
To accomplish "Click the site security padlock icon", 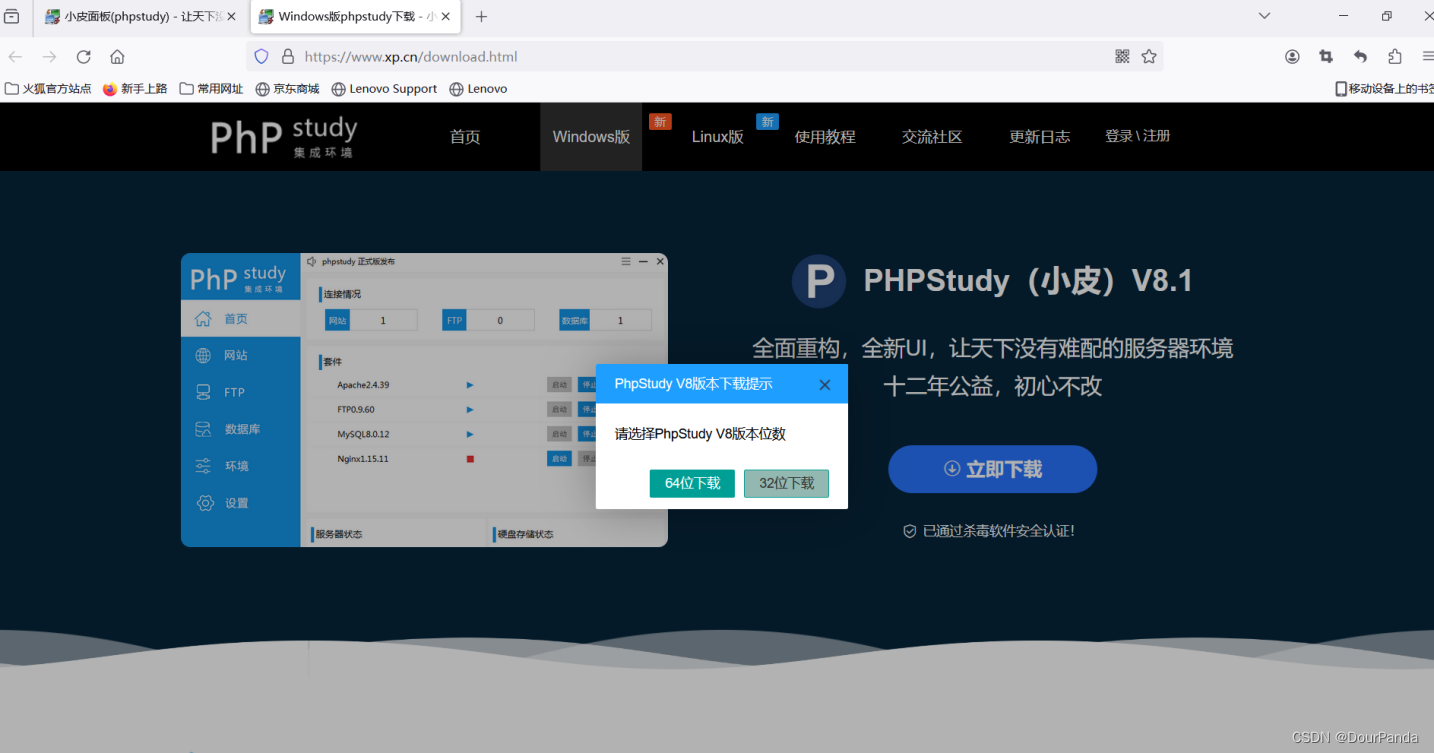I will pos(288,57).
